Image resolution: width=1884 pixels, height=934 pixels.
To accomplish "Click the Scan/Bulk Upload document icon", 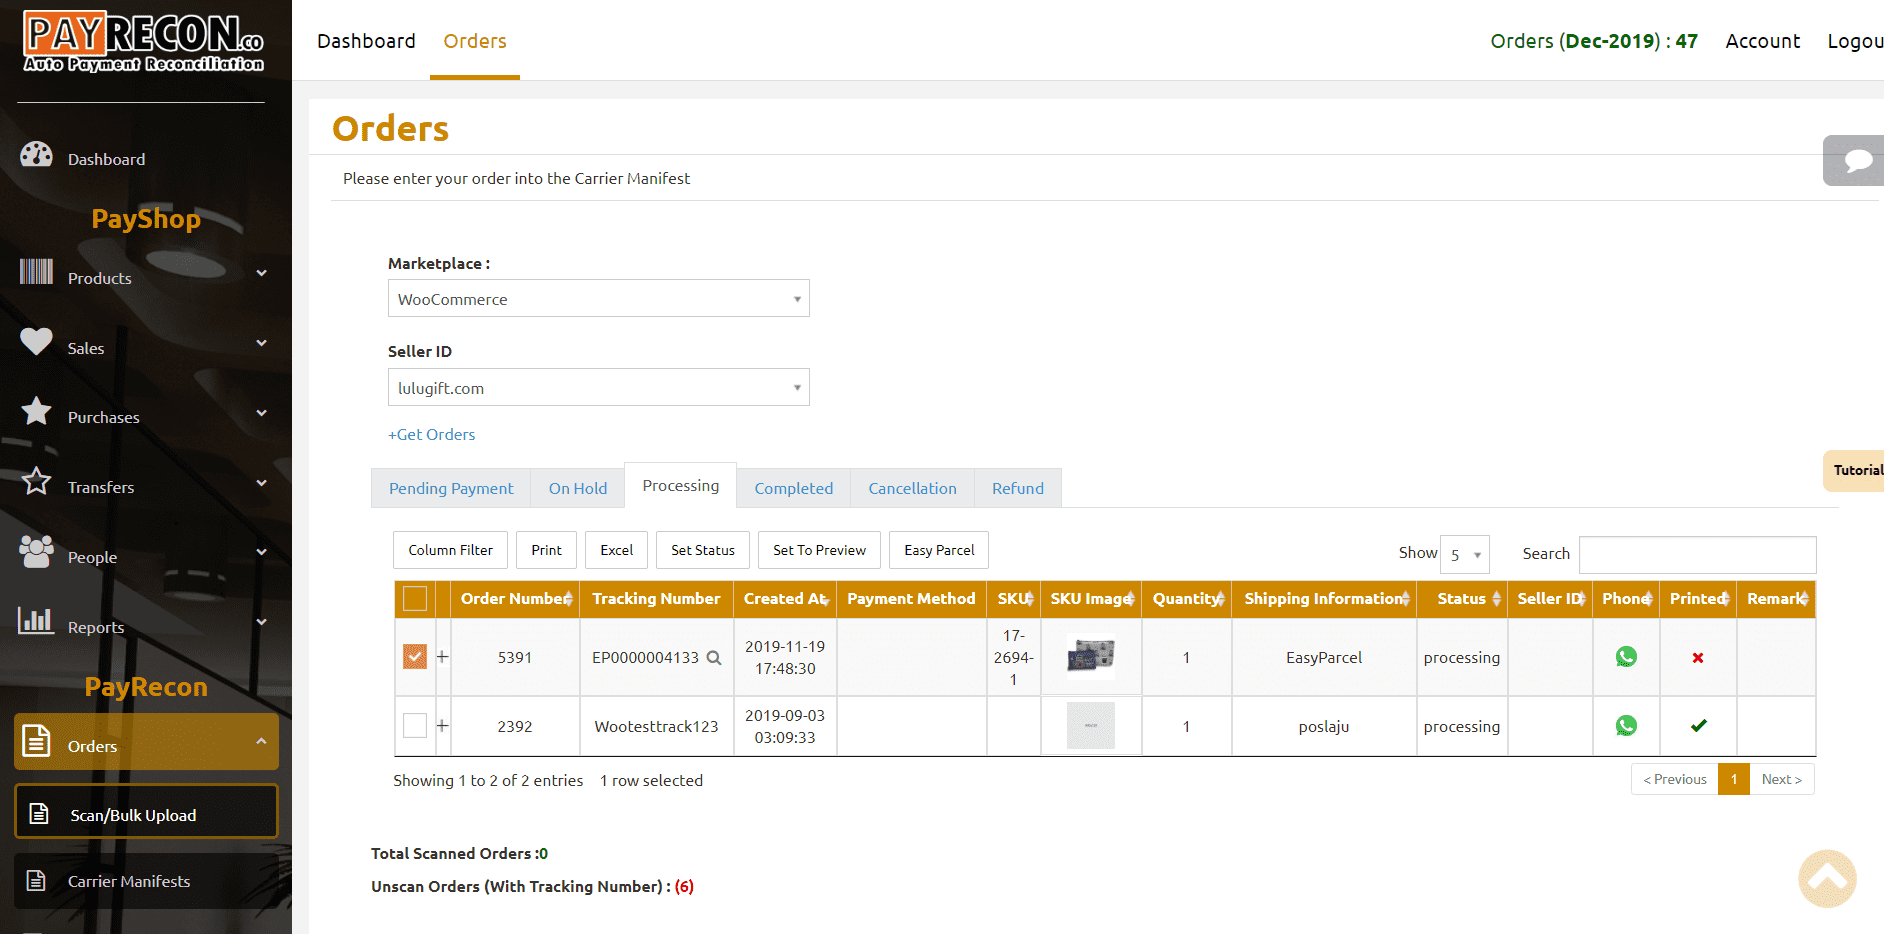I will 39,813.
